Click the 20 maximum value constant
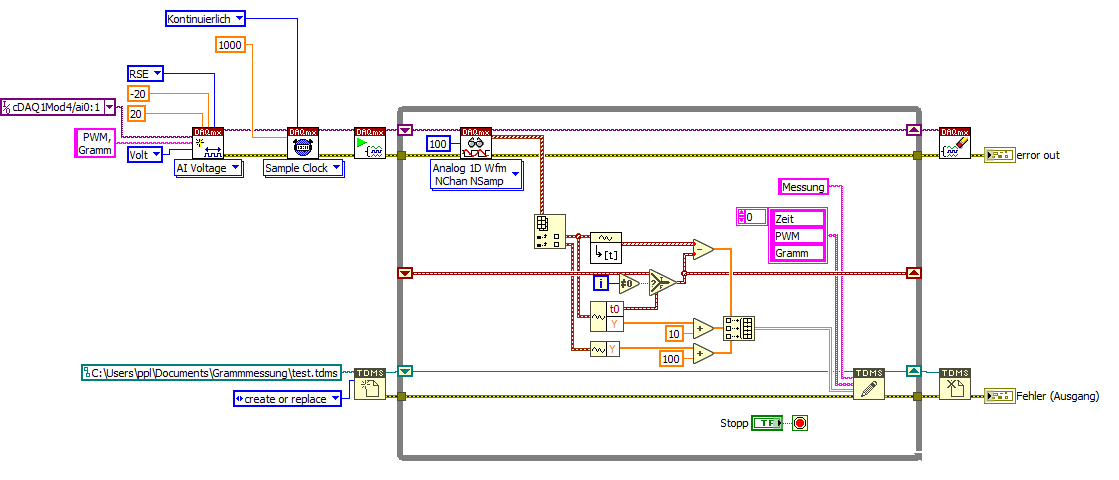This screenshot has width=1119, height=480. [x=137, y=113]
